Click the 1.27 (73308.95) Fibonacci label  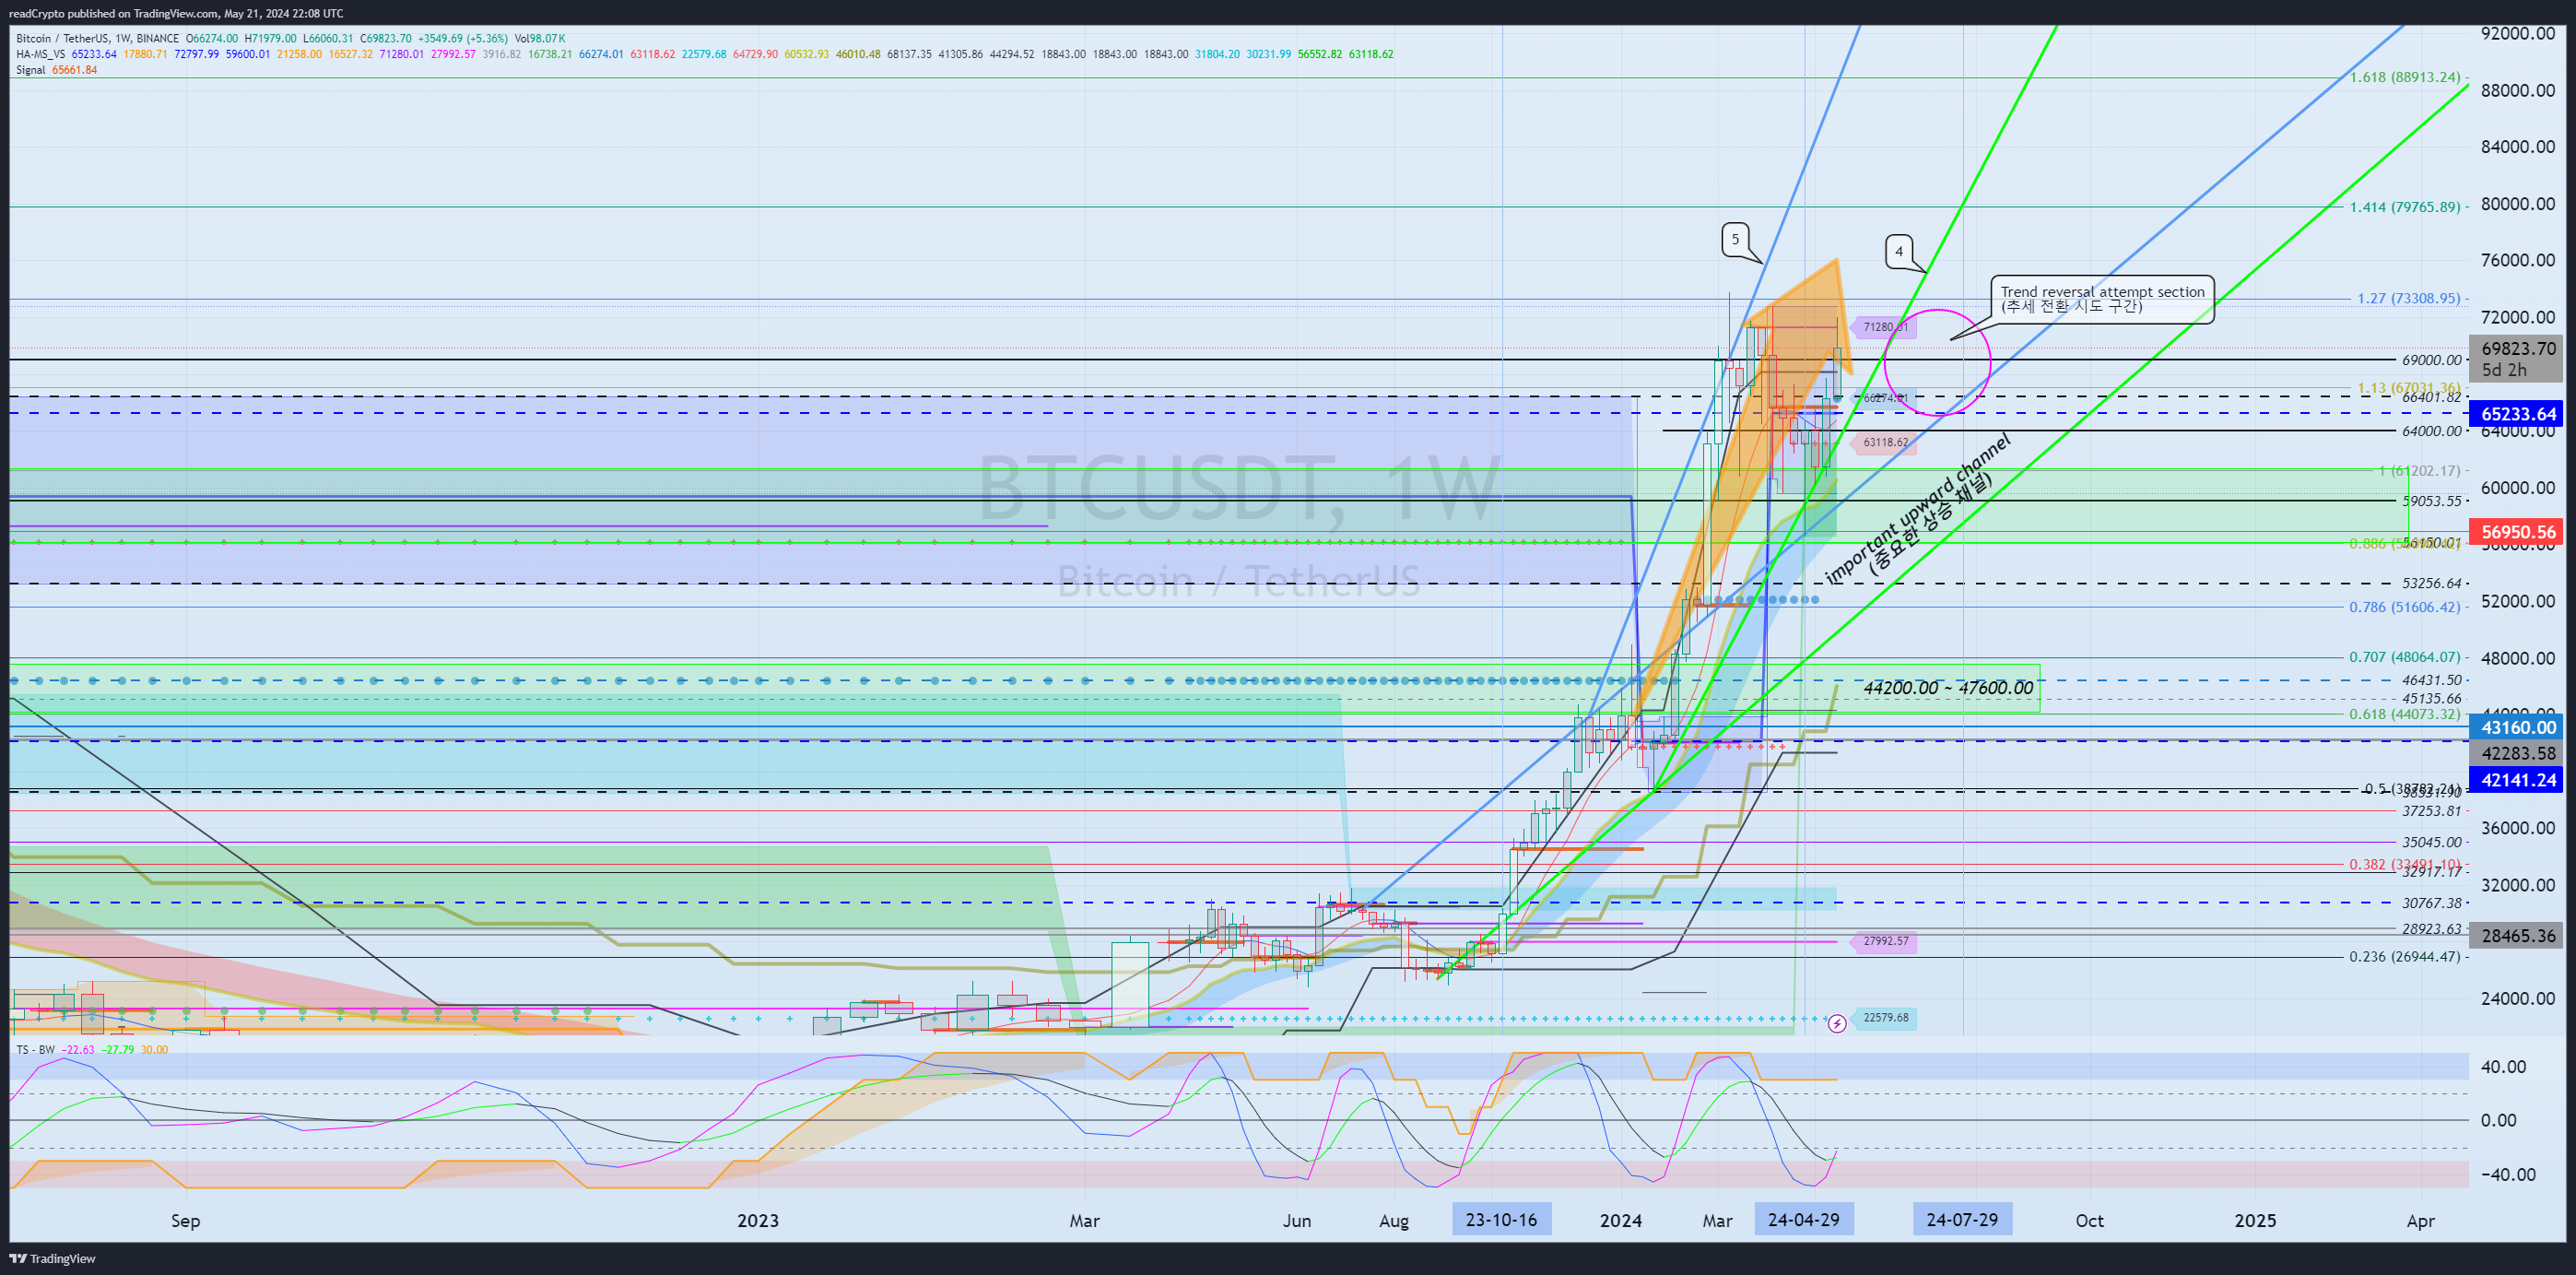[x=2408, y=299]
